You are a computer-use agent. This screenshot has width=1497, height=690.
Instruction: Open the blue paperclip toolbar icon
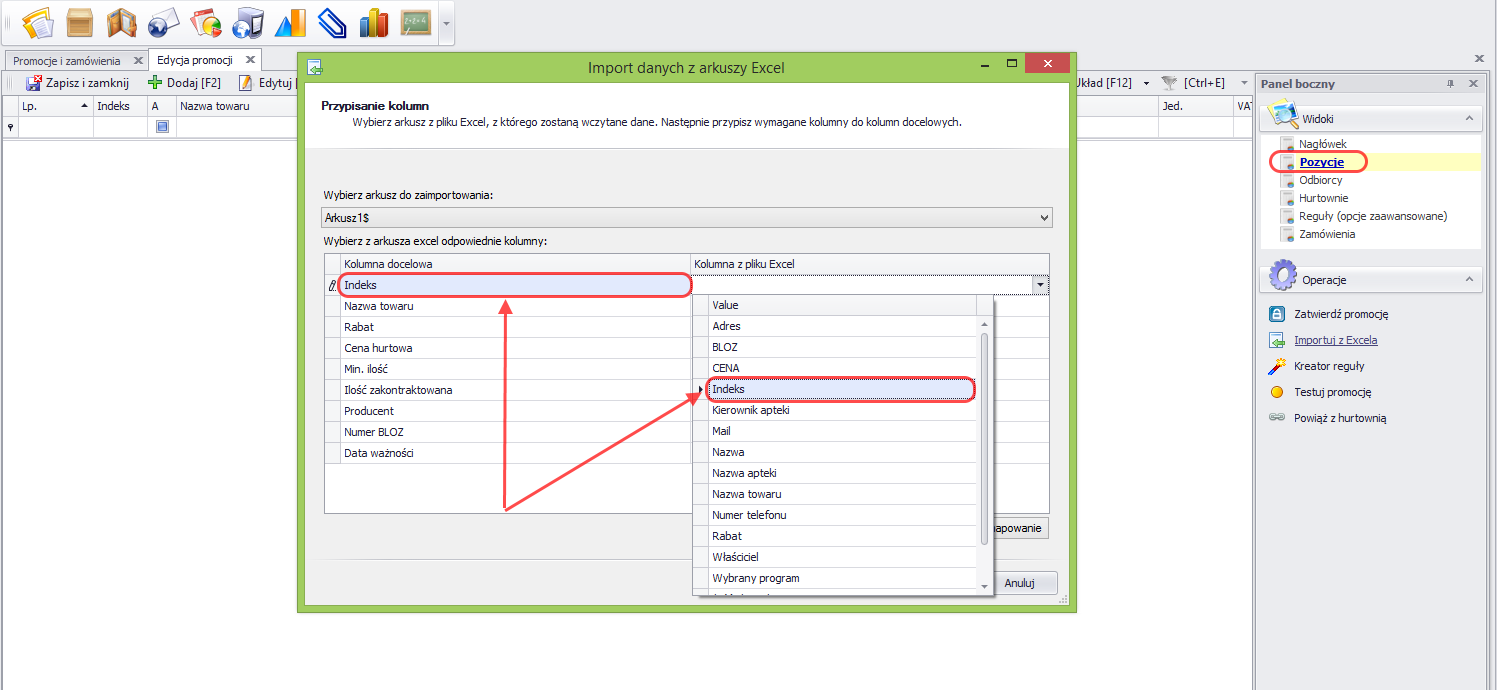pyautogui.click(x=331, y=21)
